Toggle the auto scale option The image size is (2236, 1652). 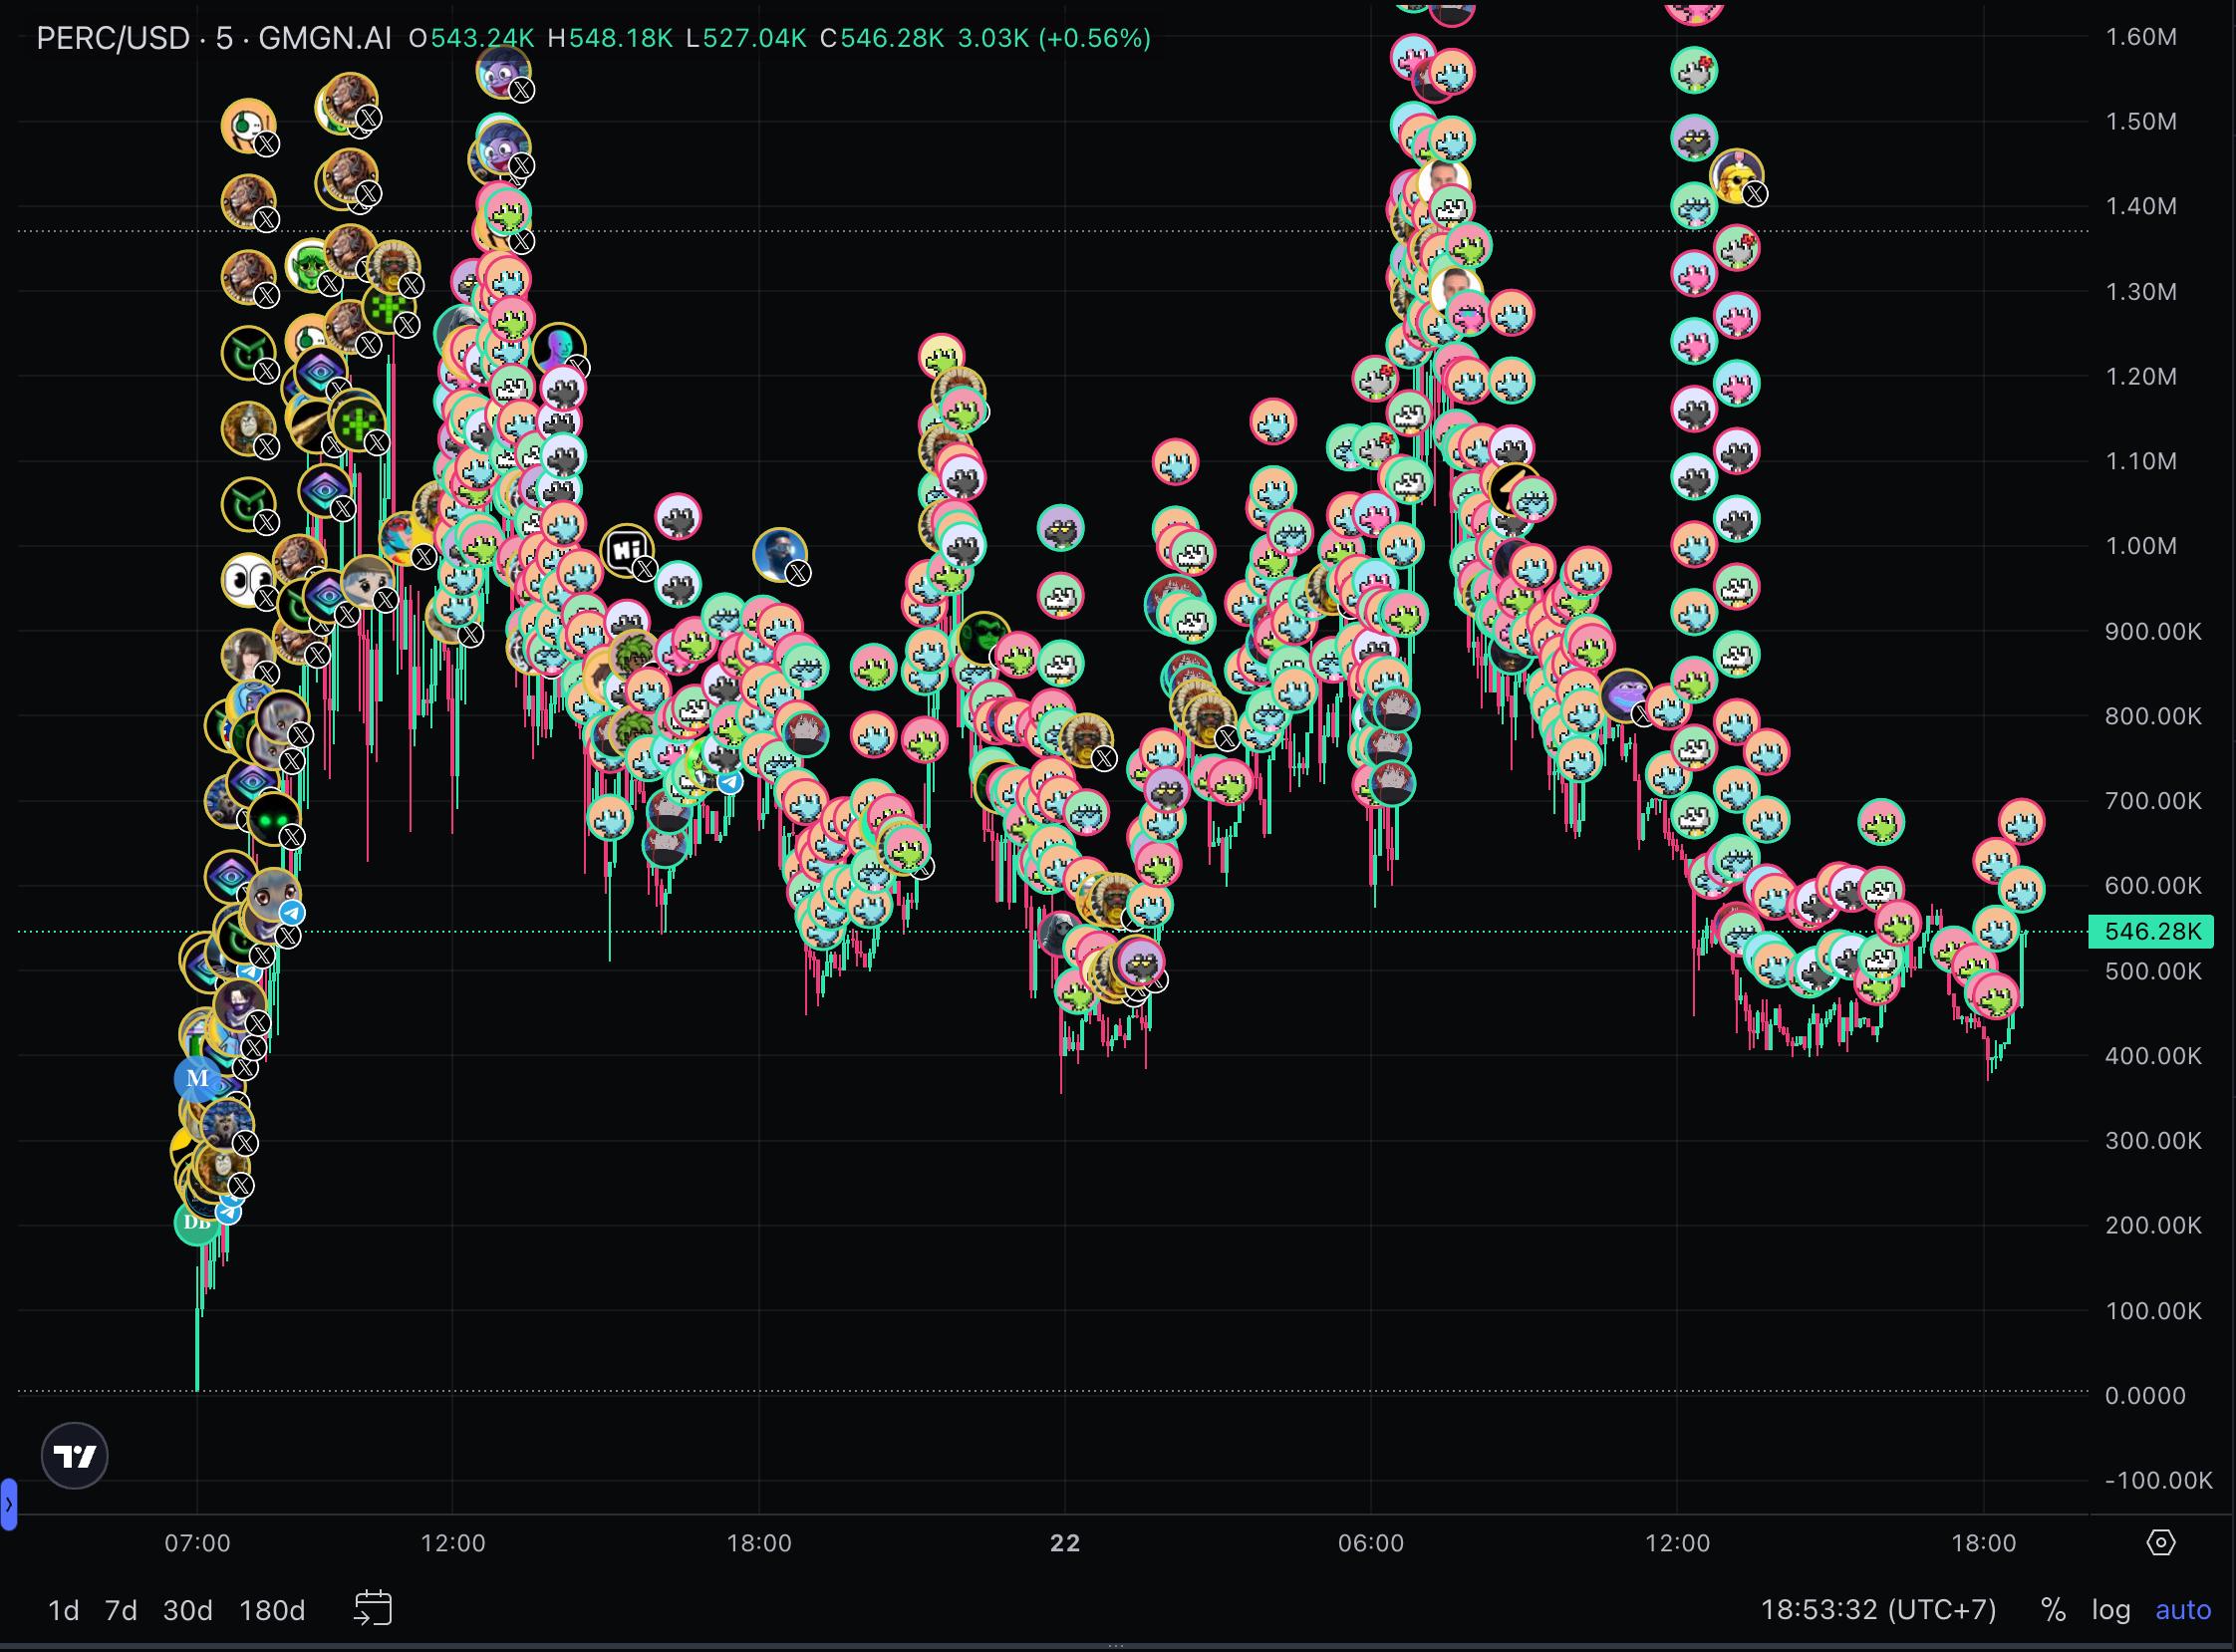click(2182, 1609)
